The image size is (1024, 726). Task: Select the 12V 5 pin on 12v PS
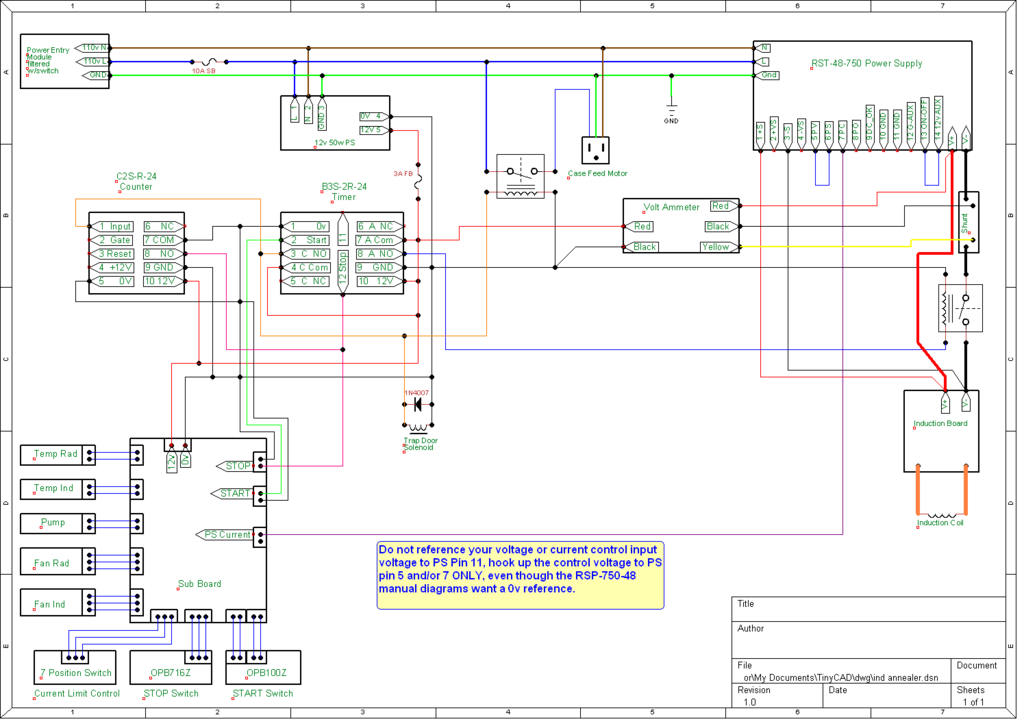[x=376, y=130]
